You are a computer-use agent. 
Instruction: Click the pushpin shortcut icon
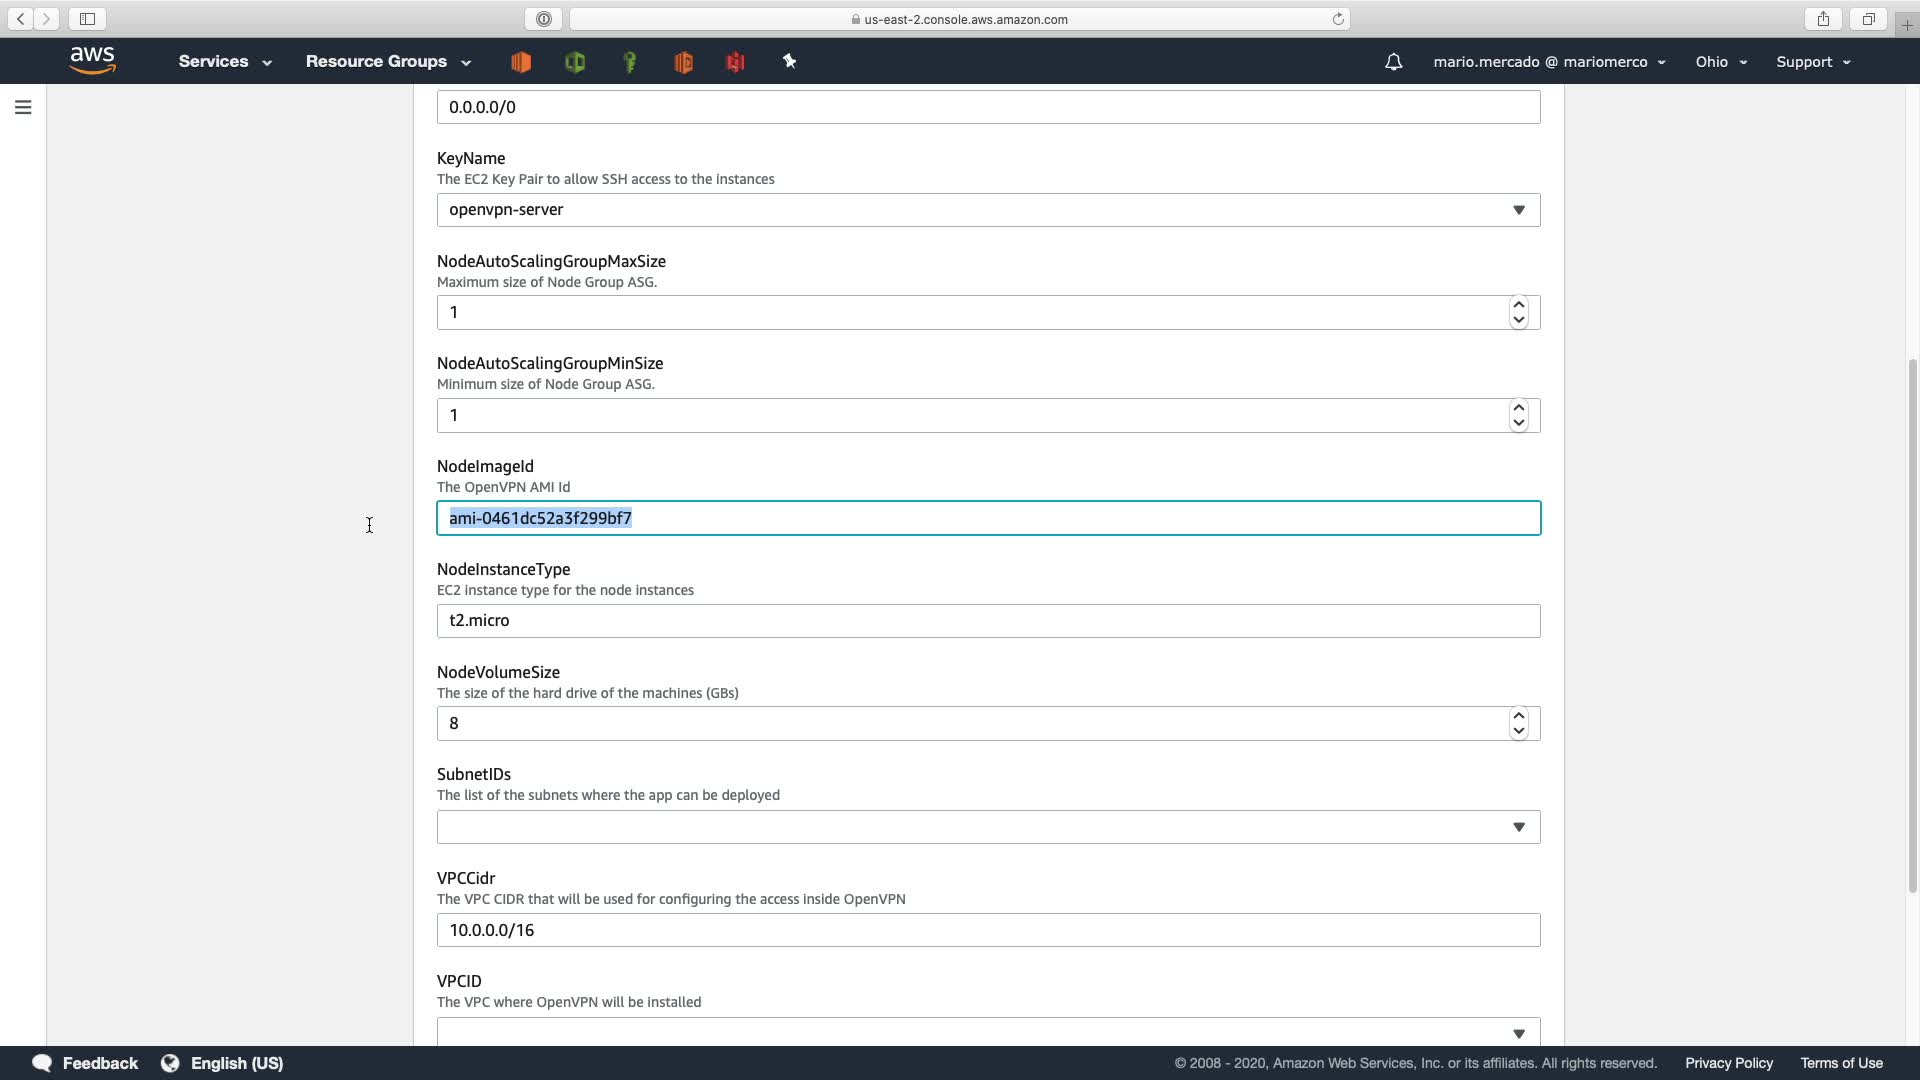tap(789, 62)
